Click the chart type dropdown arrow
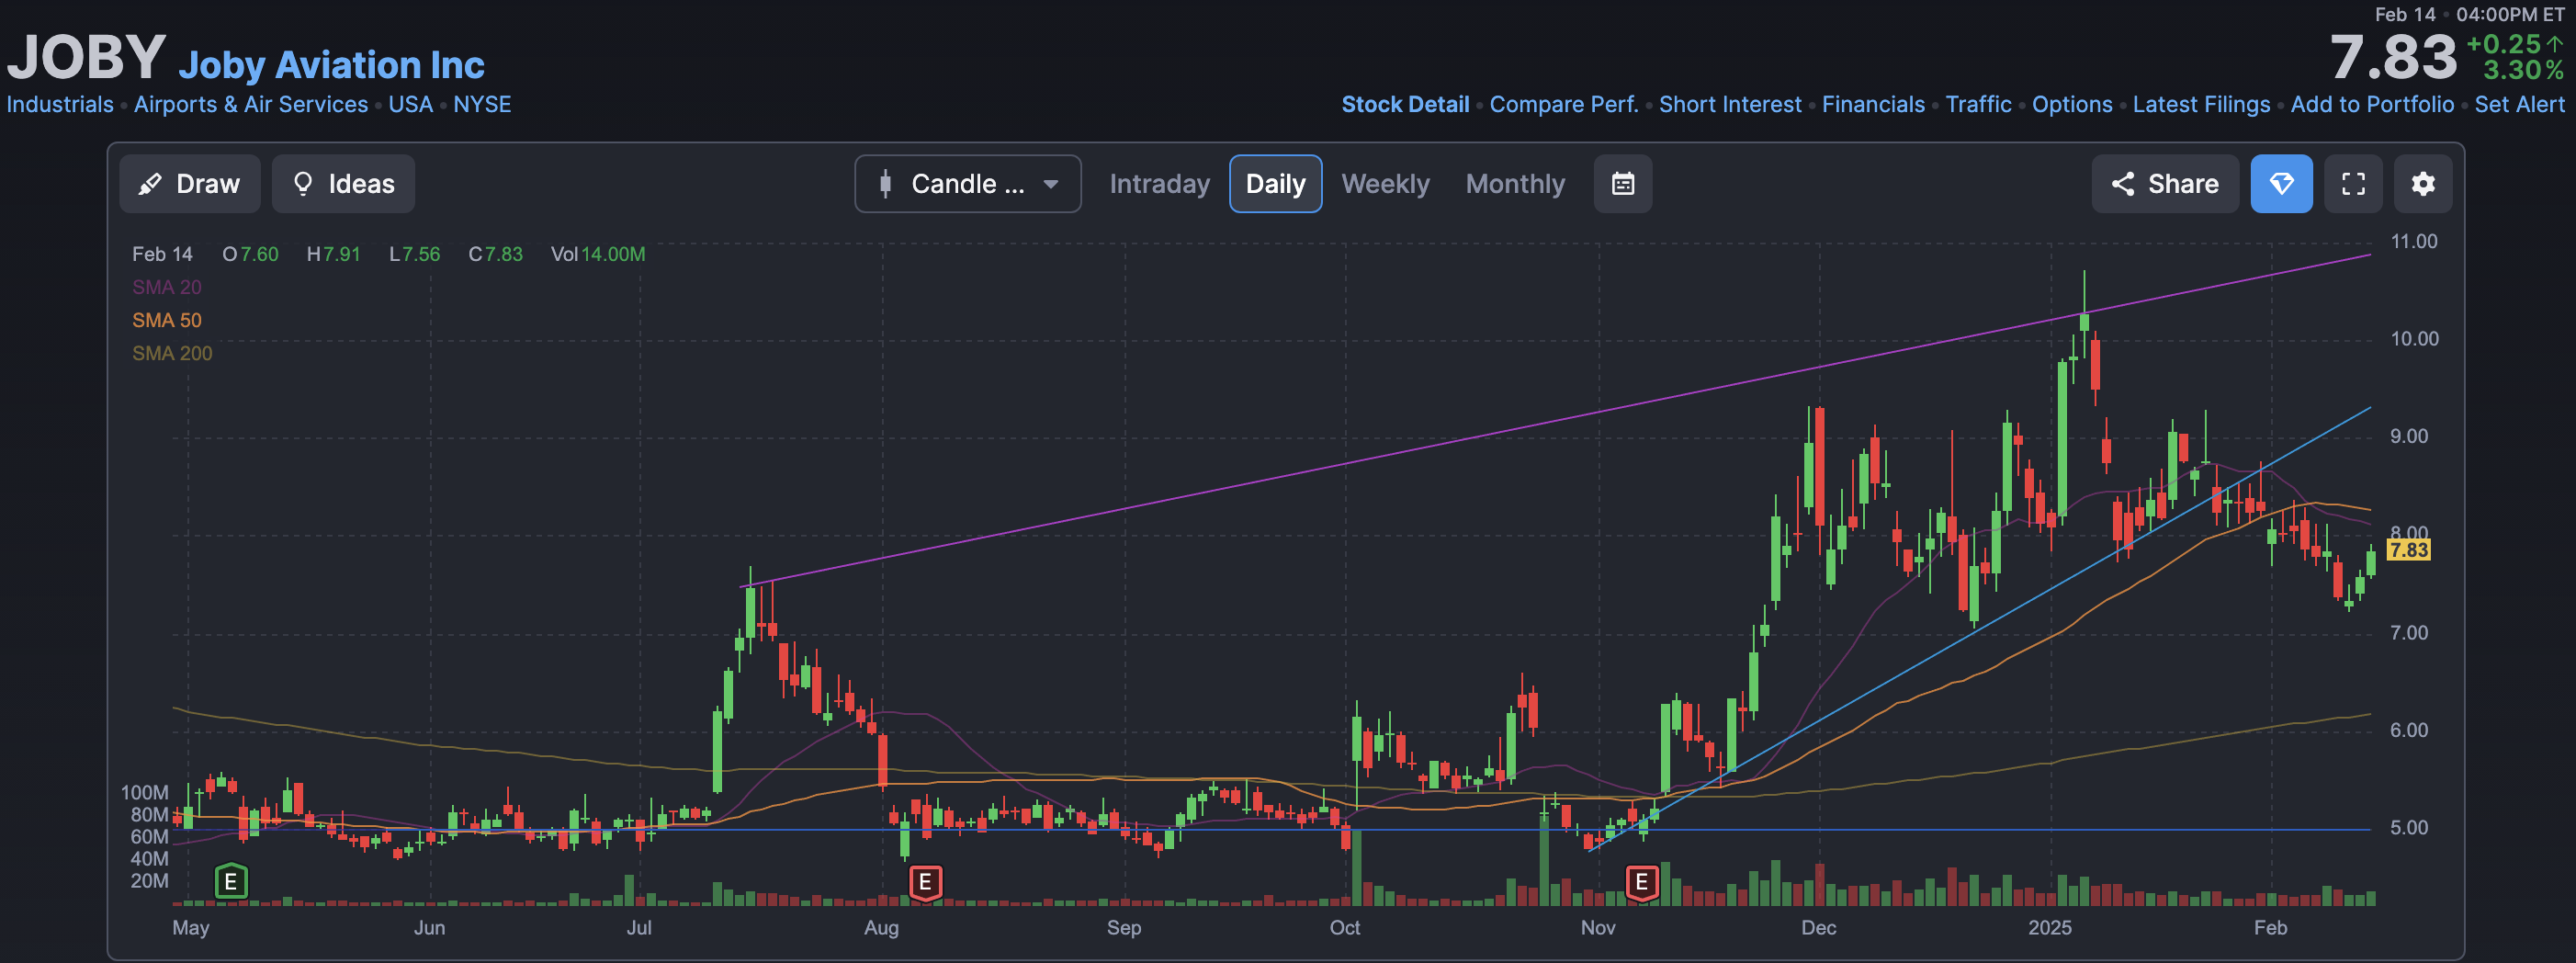This screenshot has height=963, width=2576. [x=1051, y=184]
